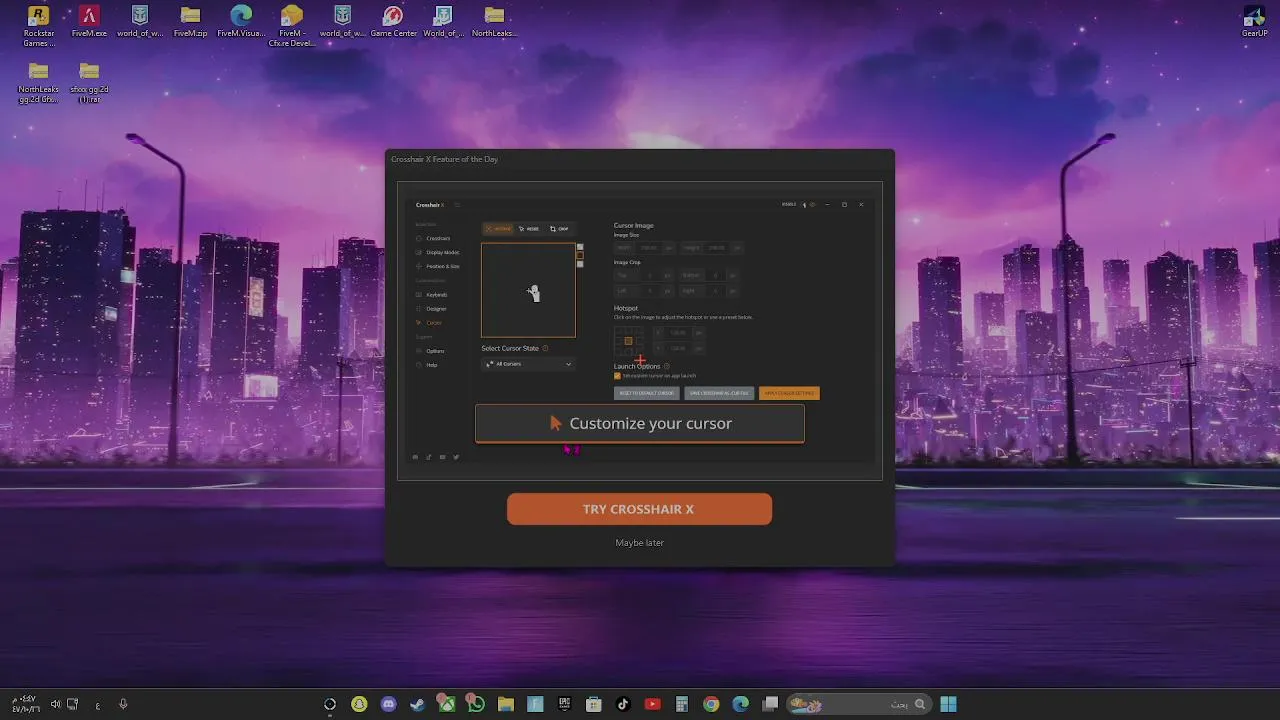Open the Windows Start menu
The width and height of the screenshot is (1280, 720).
coord(948,704)
